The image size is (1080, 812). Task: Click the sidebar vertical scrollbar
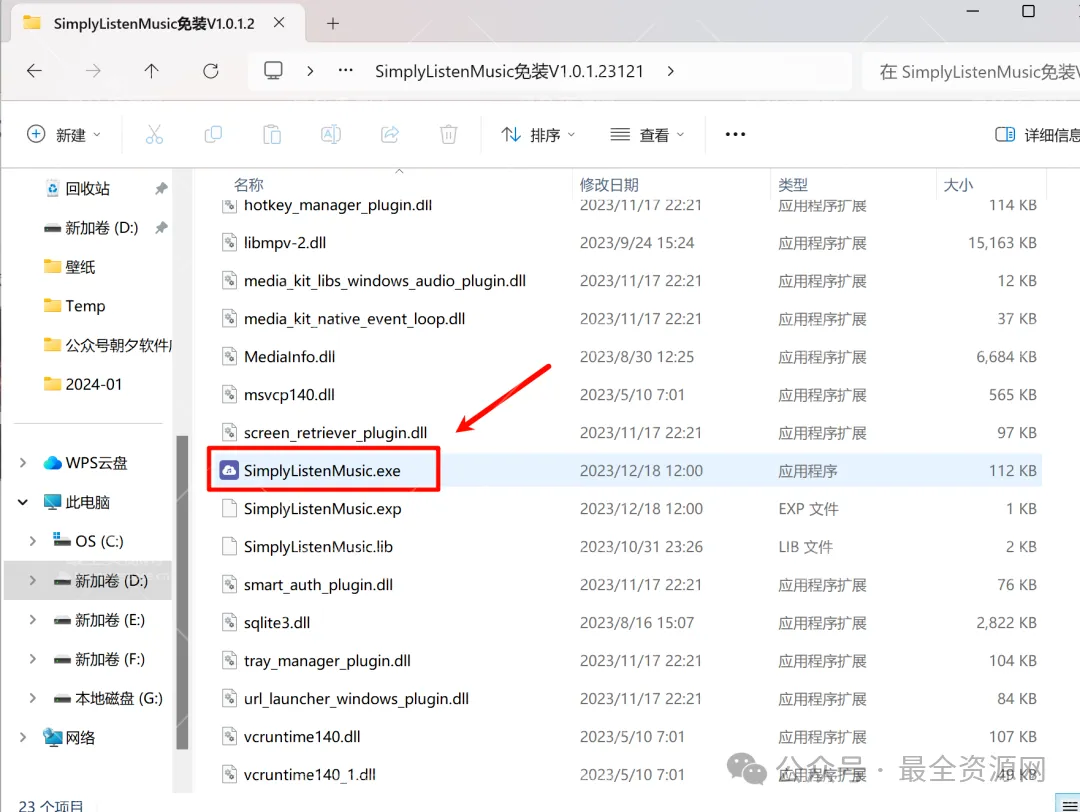[x=183, y=592]
